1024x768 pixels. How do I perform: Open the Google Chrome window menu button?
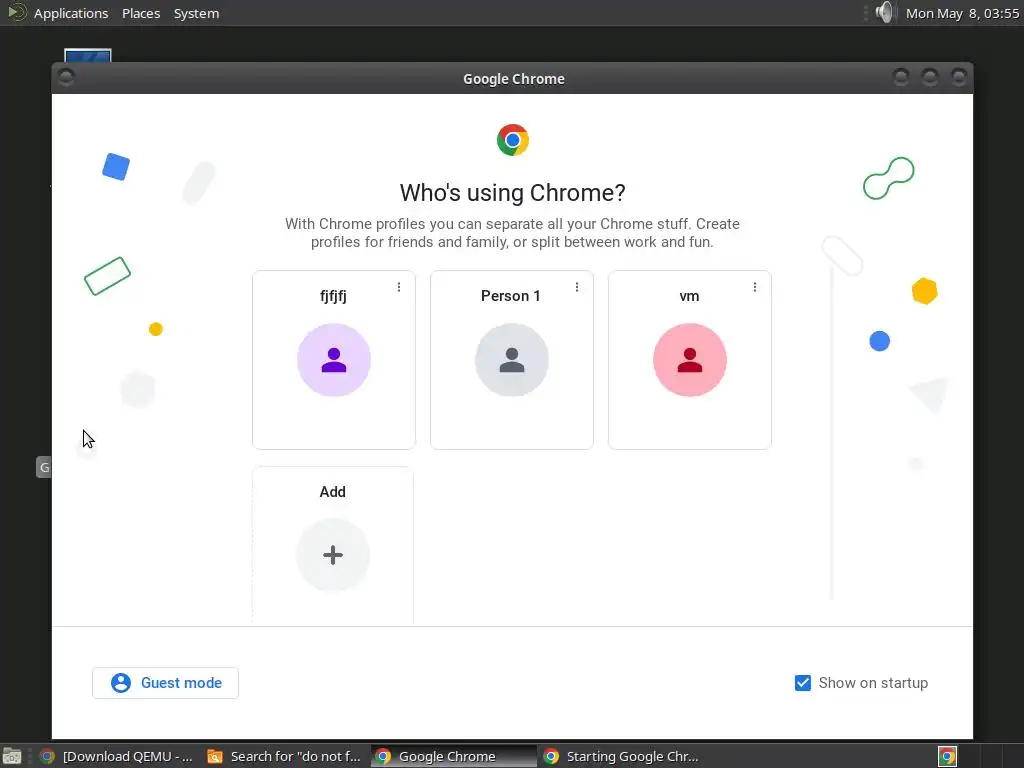(x=66, y=78)
